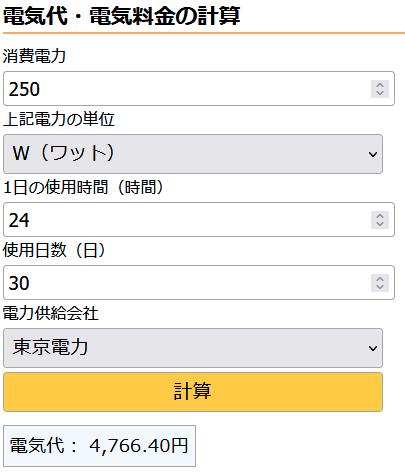Click the chevron on the 電力供給会社 select box
Screen dimensions: 405x474
[x=373, y=348]
